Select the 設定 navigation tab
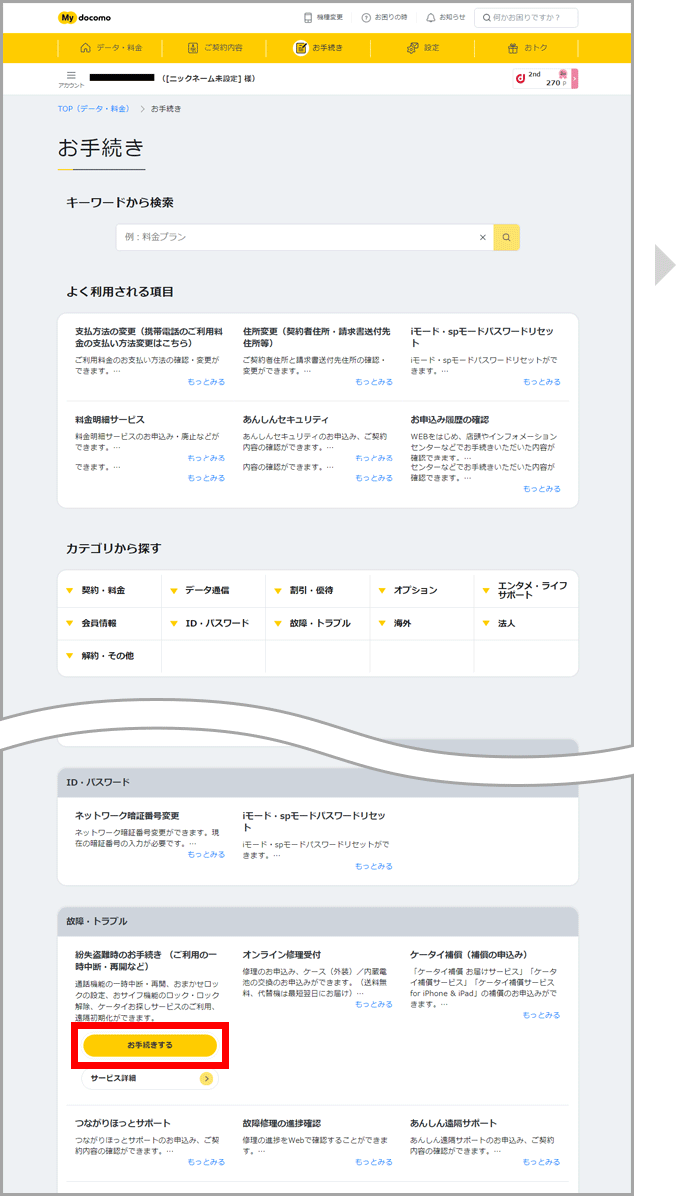 423,47
